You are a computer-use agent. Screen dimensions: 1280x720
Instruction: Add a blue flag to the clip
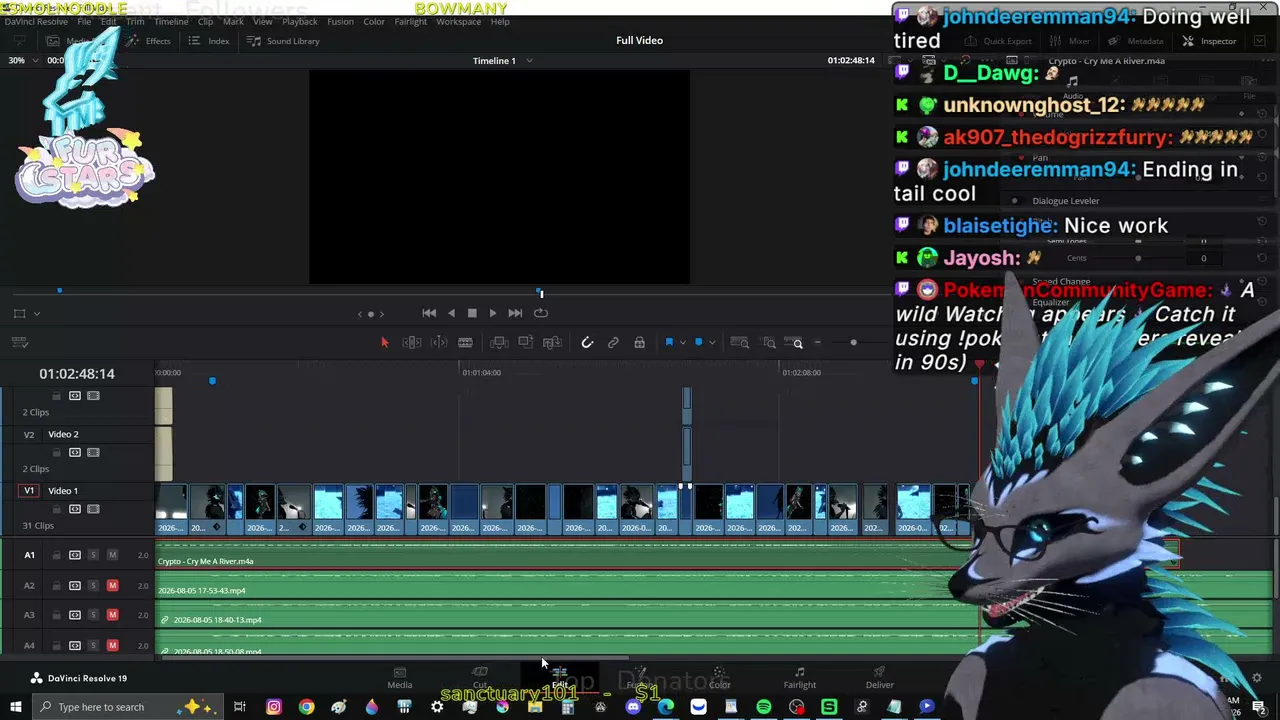[669, 343]
